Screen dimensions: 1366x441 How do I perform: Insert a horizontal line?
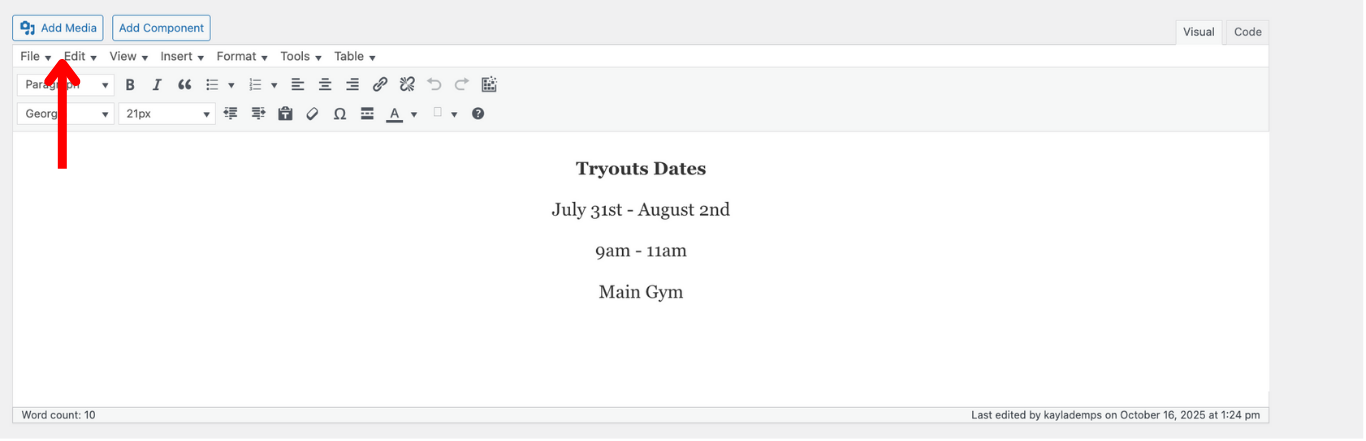367,114
